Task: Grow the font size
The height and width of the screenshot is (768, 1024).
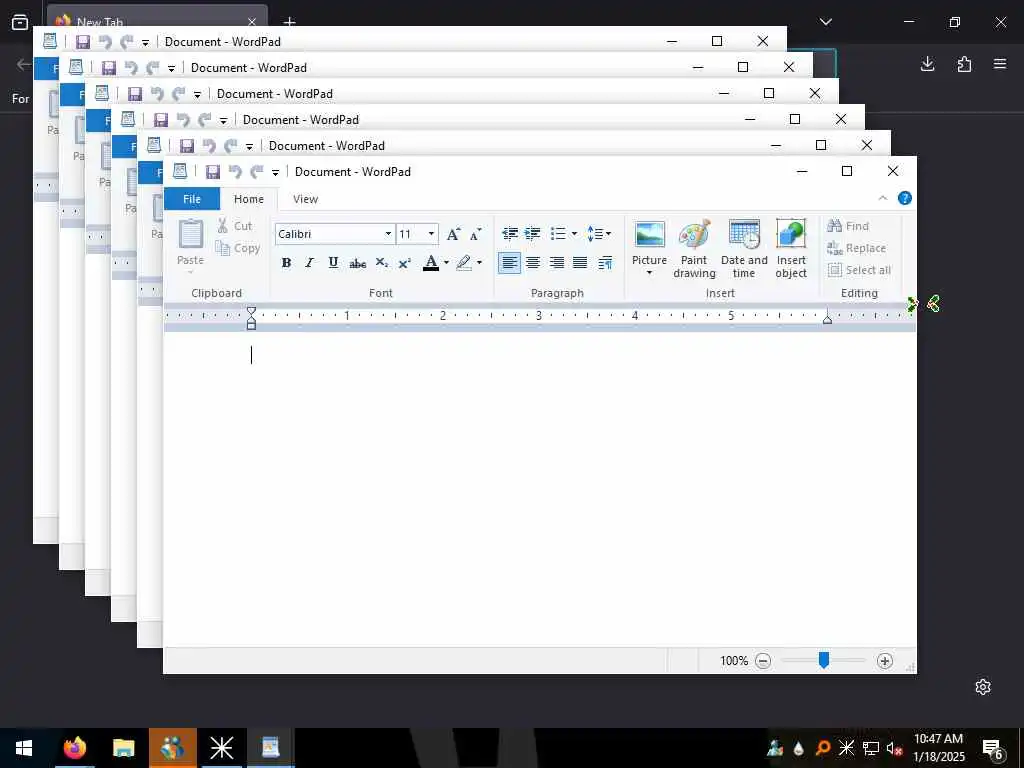Action: coord(453,234)
